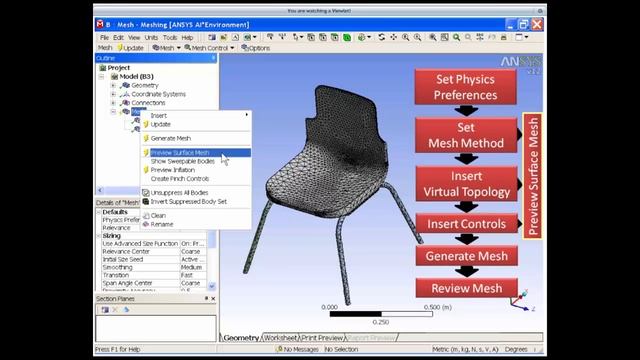Screen dimensions: 640x360
Task: Choose Create Pinch Controls entry
Action: click(x=196, y=179)
